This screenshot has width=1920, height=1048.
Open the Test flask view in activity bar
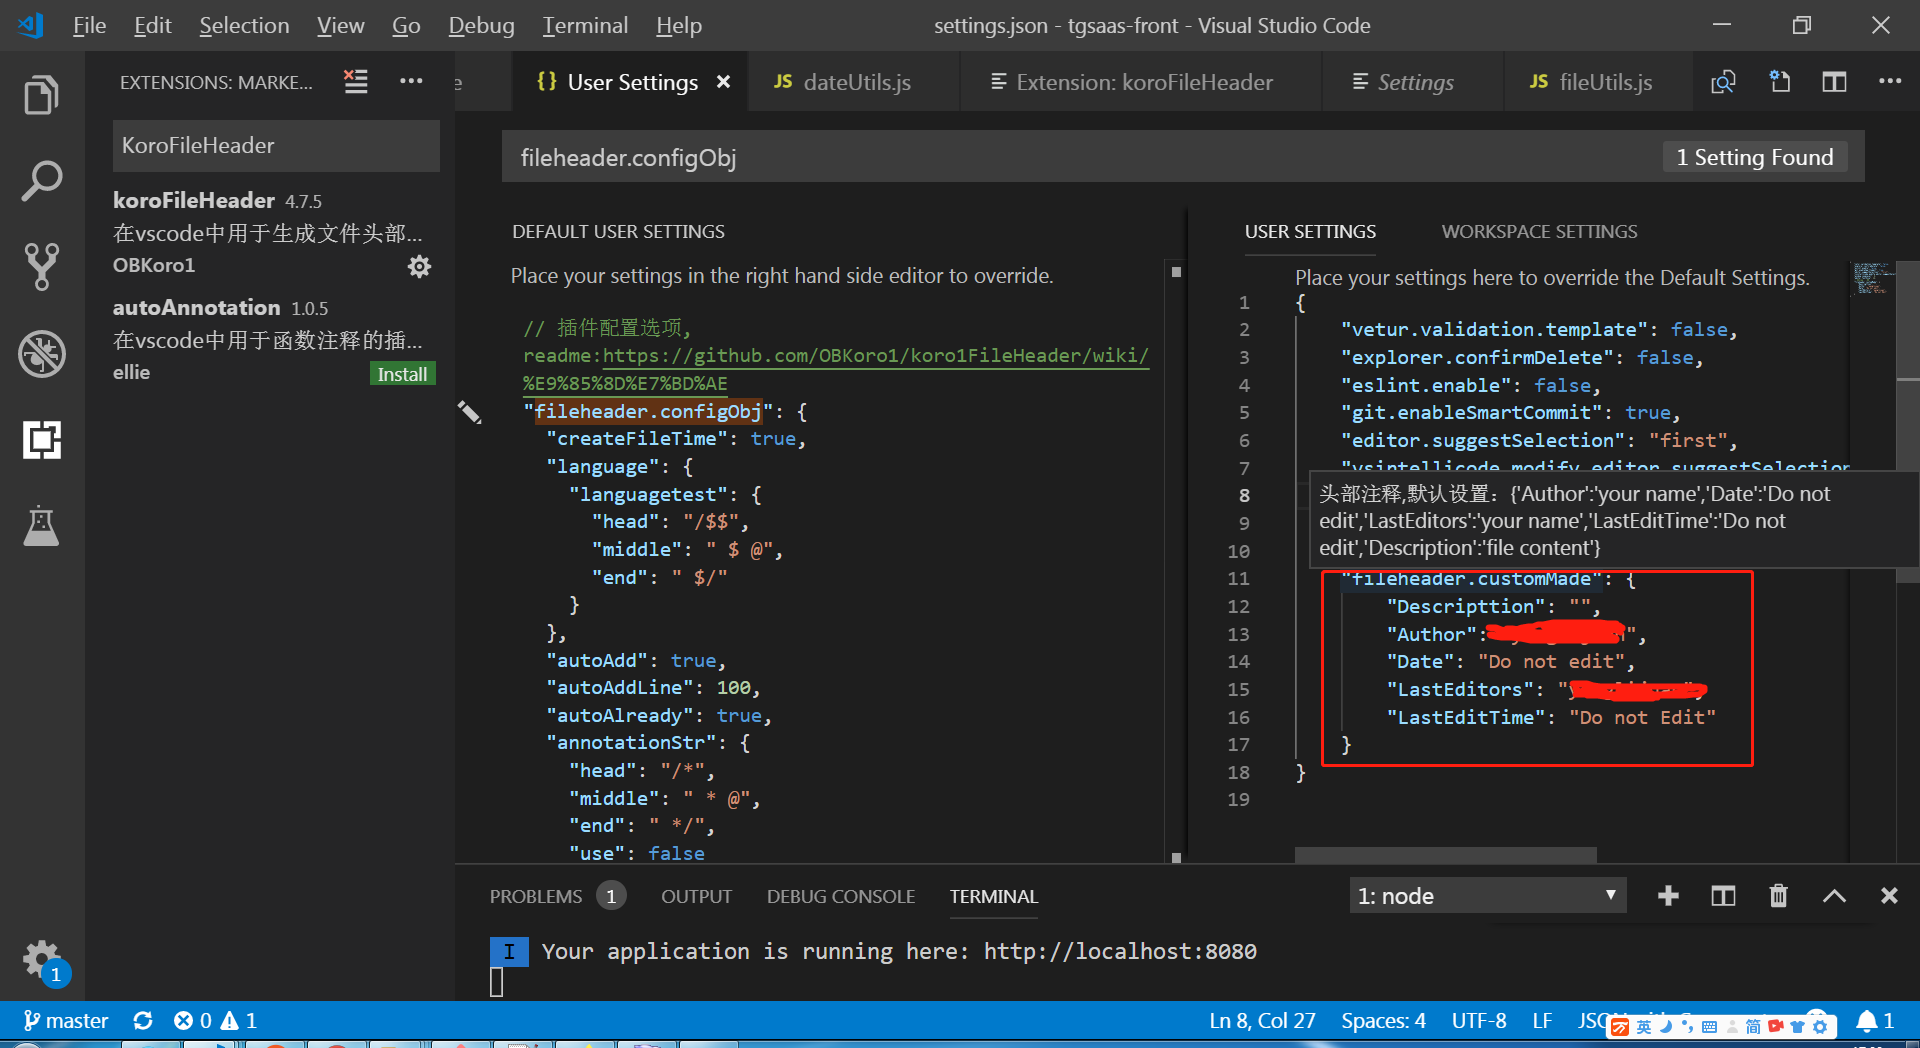(x=41, y=526)
